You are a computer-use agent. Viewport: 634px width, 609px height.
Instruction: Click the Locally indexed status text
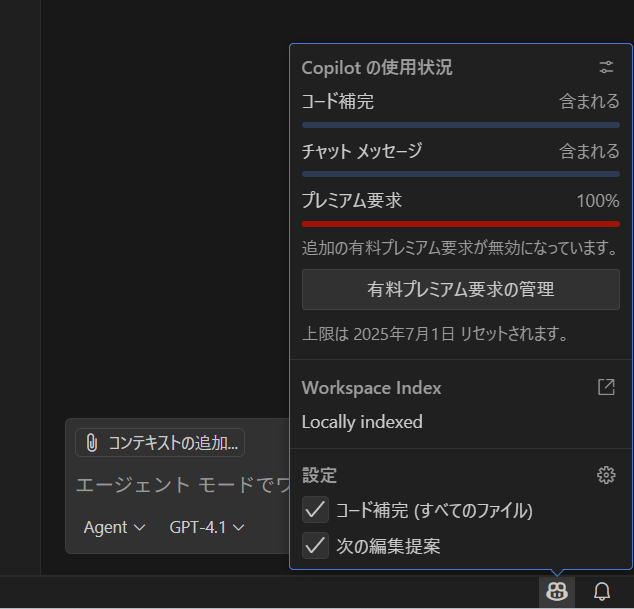(x=362, y=422)
